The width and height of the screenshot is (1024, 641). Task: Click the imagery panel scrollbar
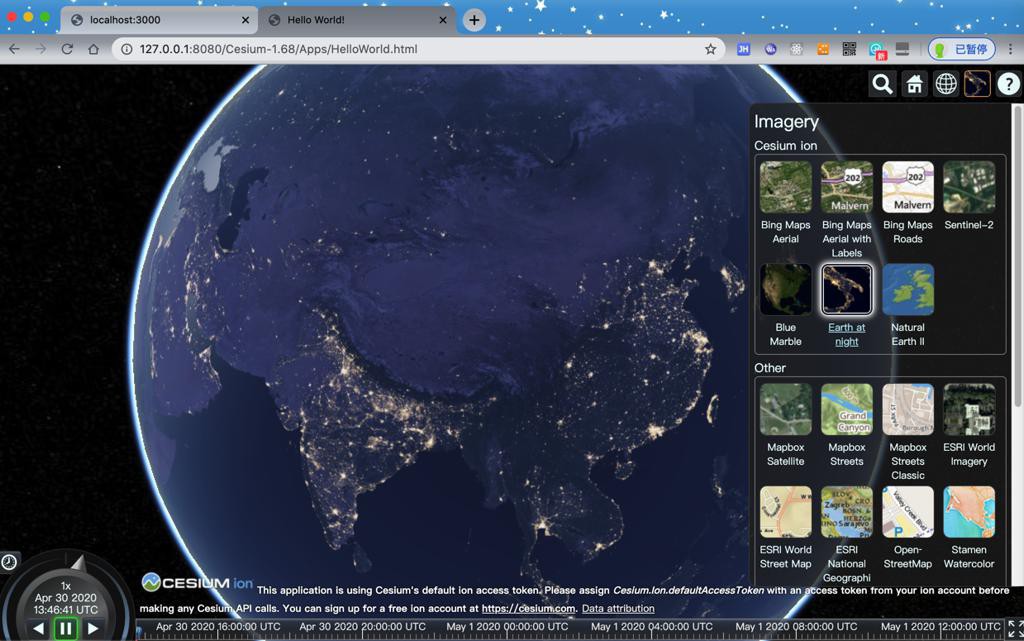(x=1017, y=258)
